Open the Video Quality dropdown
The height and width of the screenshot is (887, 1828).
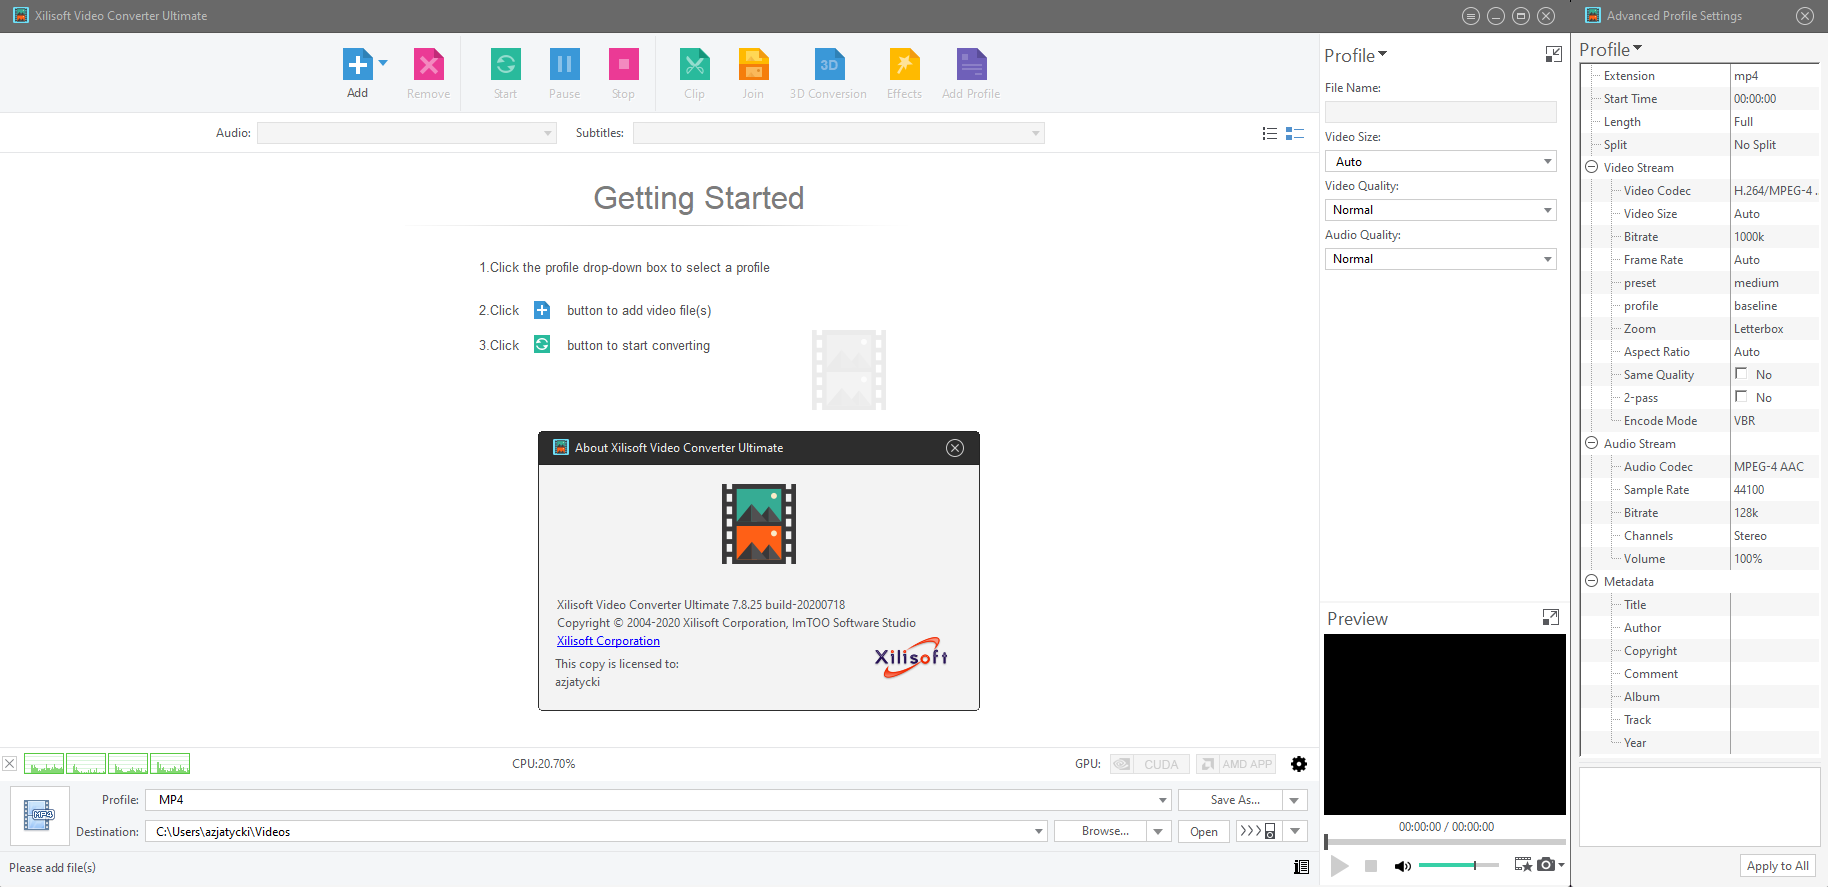pyautogui.click(x=1441, y=210)
